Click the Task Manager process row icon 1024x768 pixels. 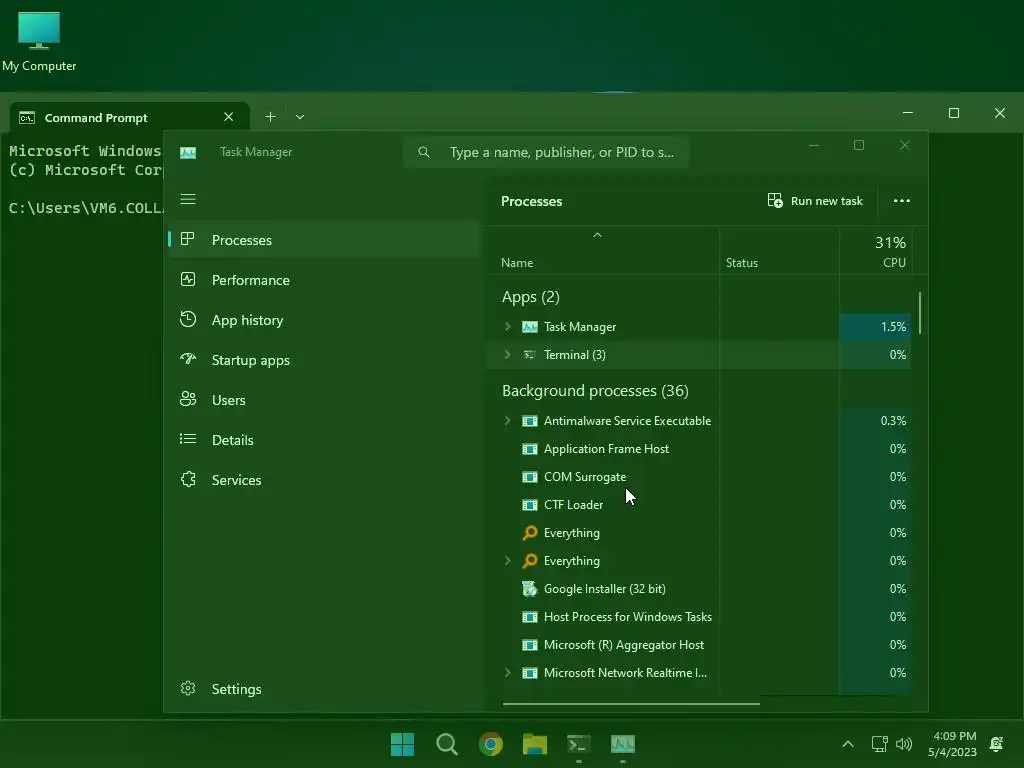530,327
